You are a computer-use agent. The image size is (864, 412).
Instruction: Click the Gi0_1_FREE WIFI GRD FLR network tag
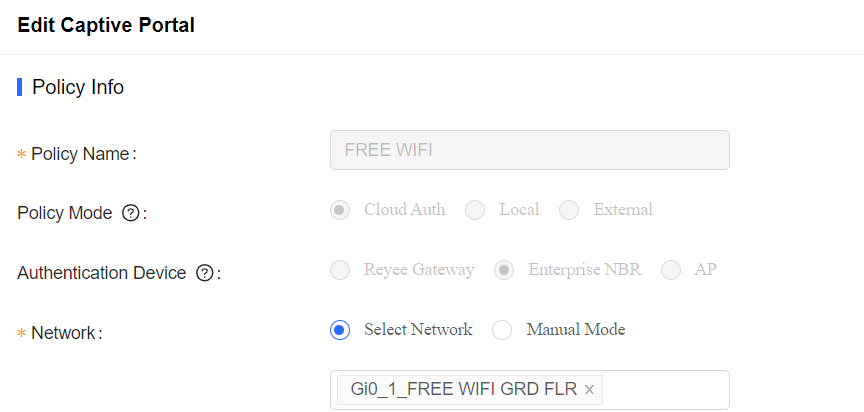[463, 390]
